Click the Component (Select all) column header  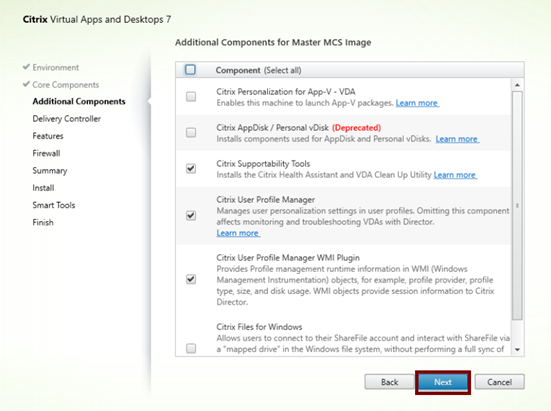click(258, 70)
